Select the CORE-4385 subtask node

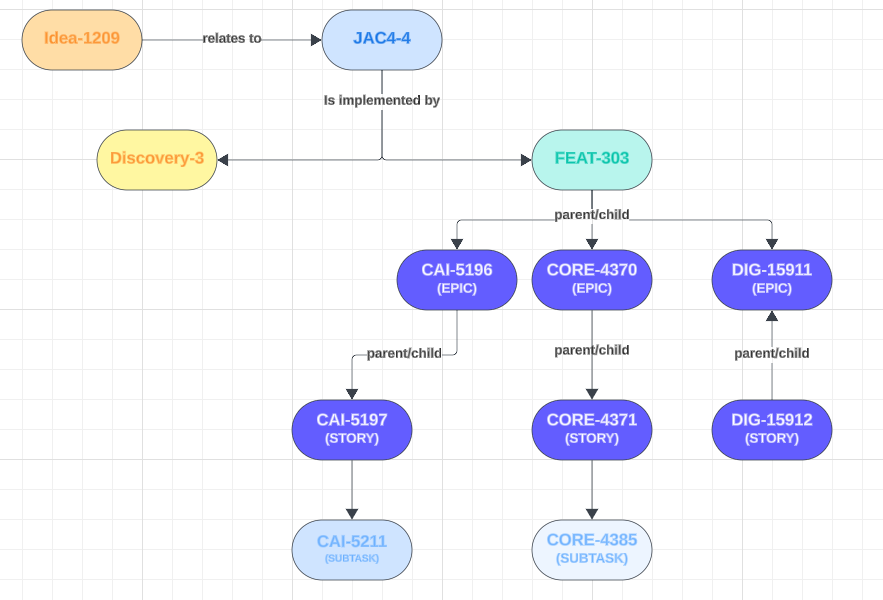click(x=592, y=550)
